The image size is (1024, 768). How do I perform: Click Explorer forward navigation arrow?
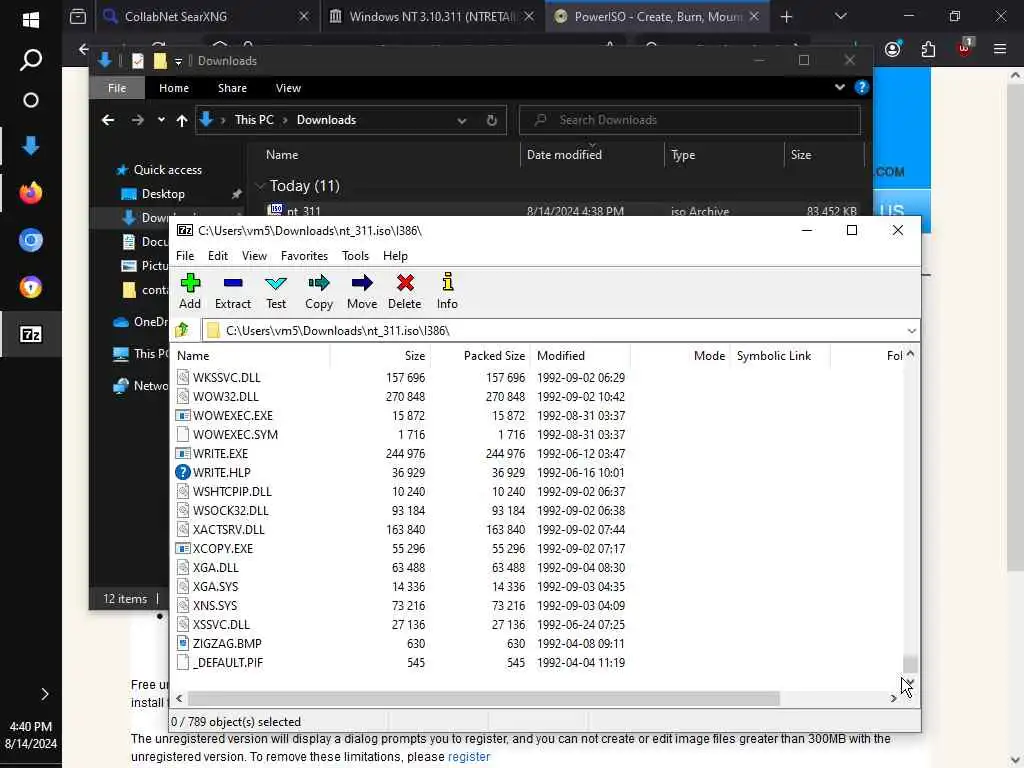(137, 120)
